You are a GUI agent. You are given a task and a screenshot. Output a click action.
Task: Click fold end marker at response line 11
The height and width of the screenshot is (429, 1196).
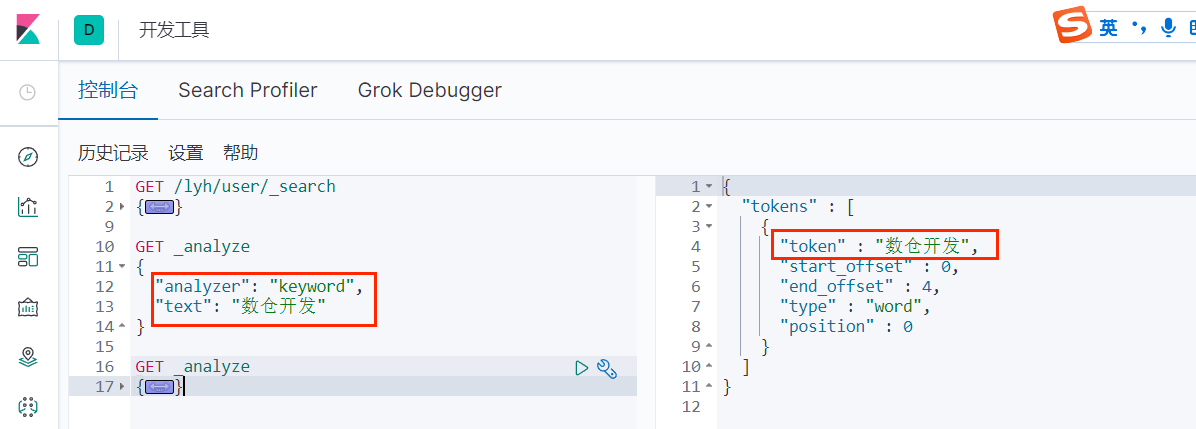tap(709, 387)
